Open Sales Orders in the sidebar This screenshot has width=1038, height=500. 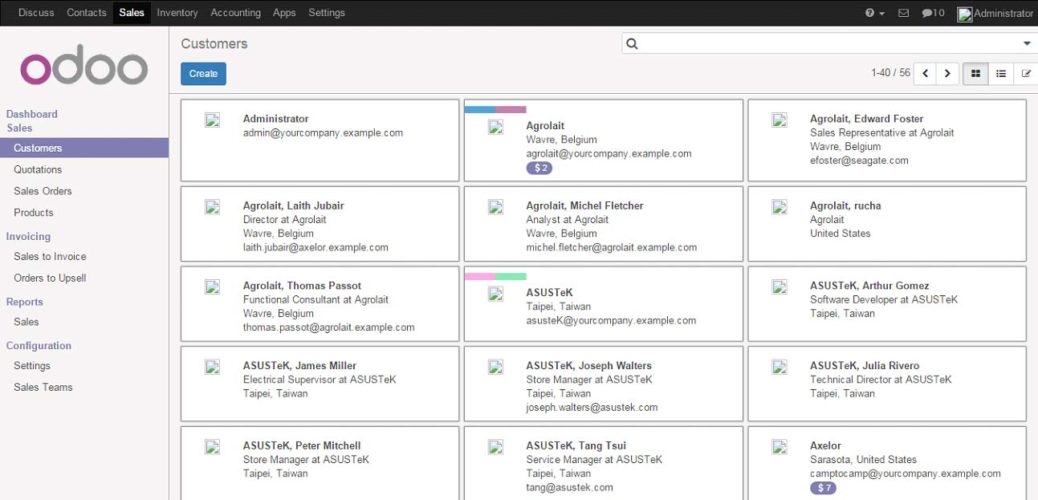[43, 191]
